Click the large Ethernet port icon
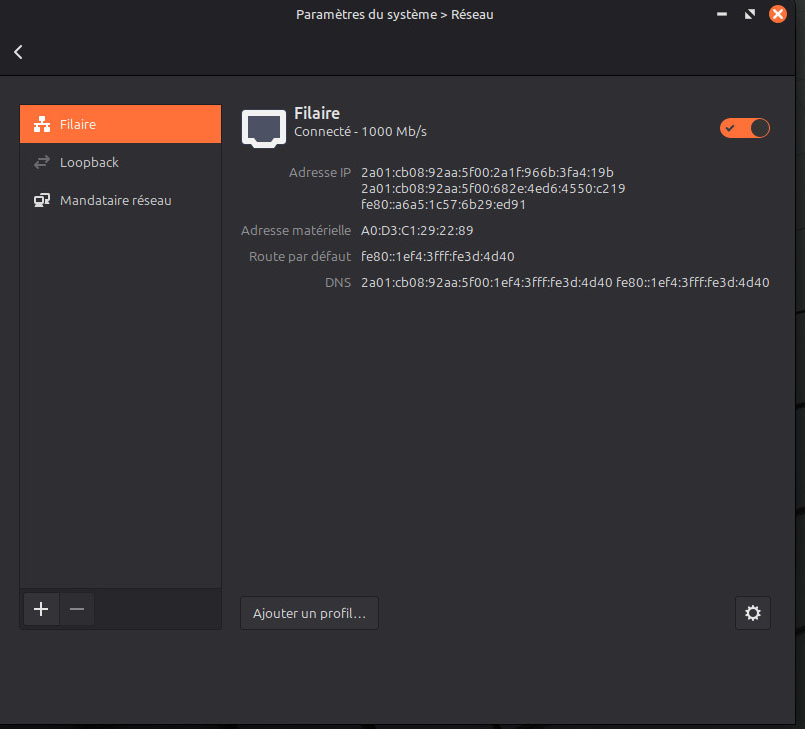 (263, 129)
